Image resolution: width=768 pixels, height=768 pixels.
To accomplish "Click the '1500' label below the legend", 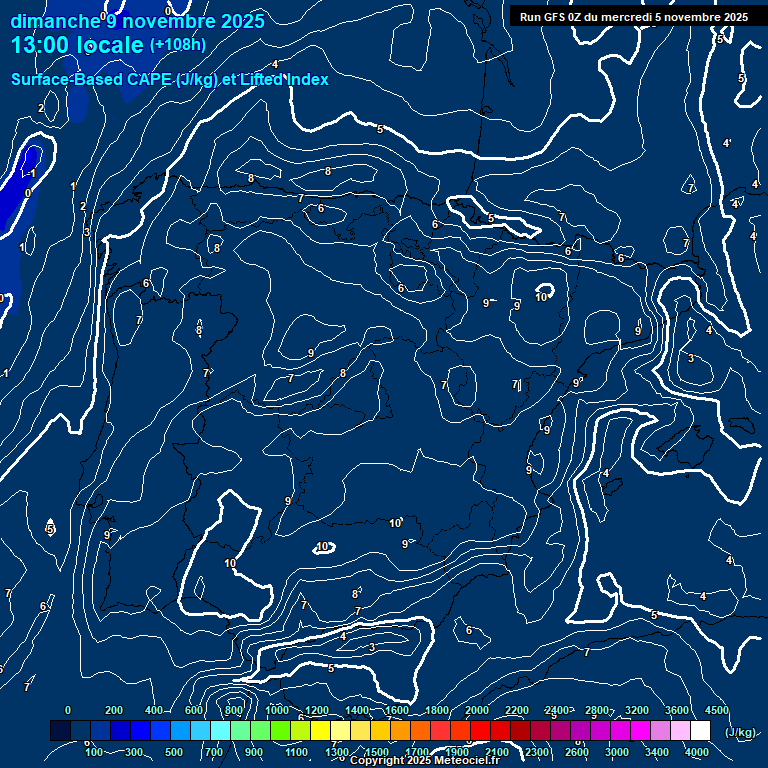I will click(377, 752).
